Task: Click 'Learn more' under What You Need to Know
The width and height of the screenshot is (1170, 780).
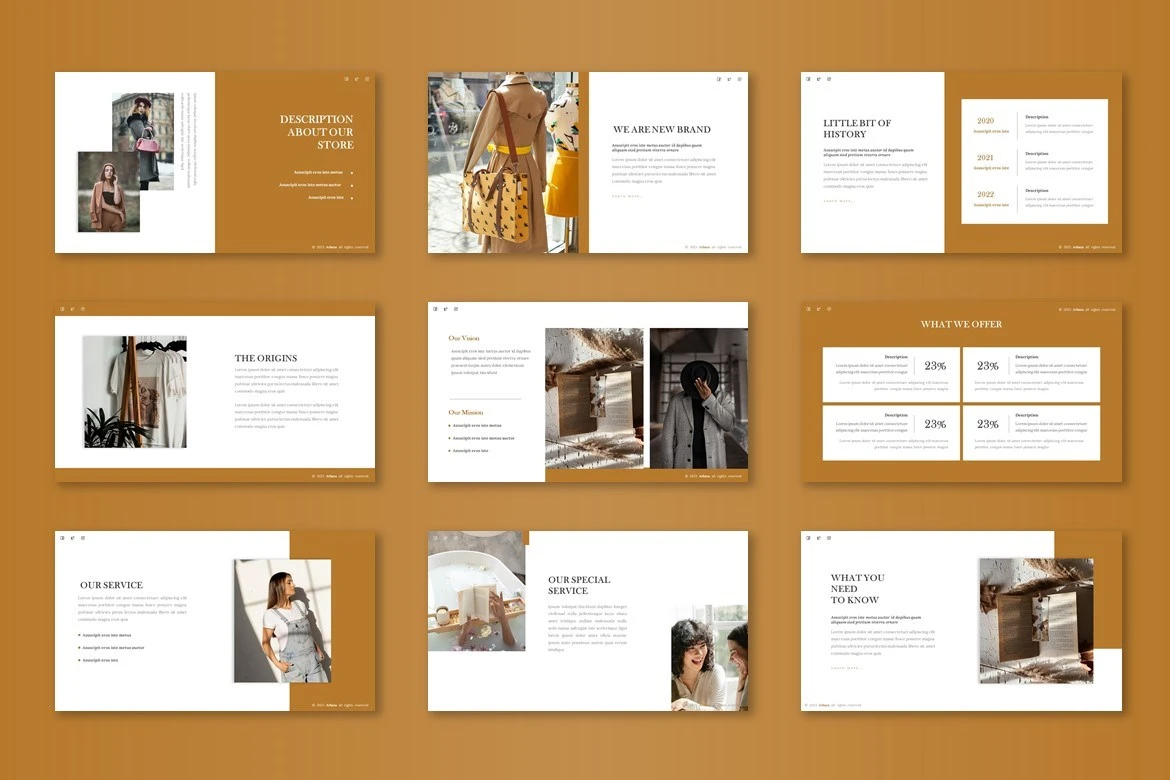Action: [x=846, y=668]
